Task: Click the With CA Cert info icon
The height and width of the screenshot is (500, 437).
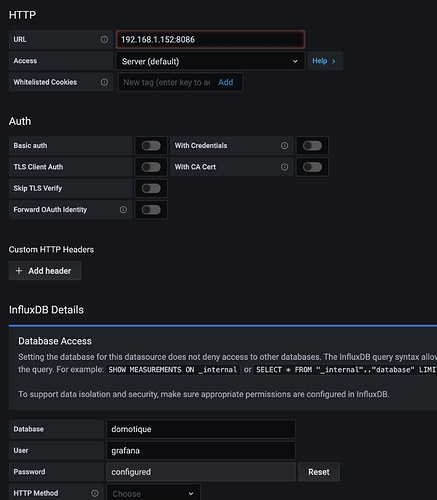Action: (284, 167)
